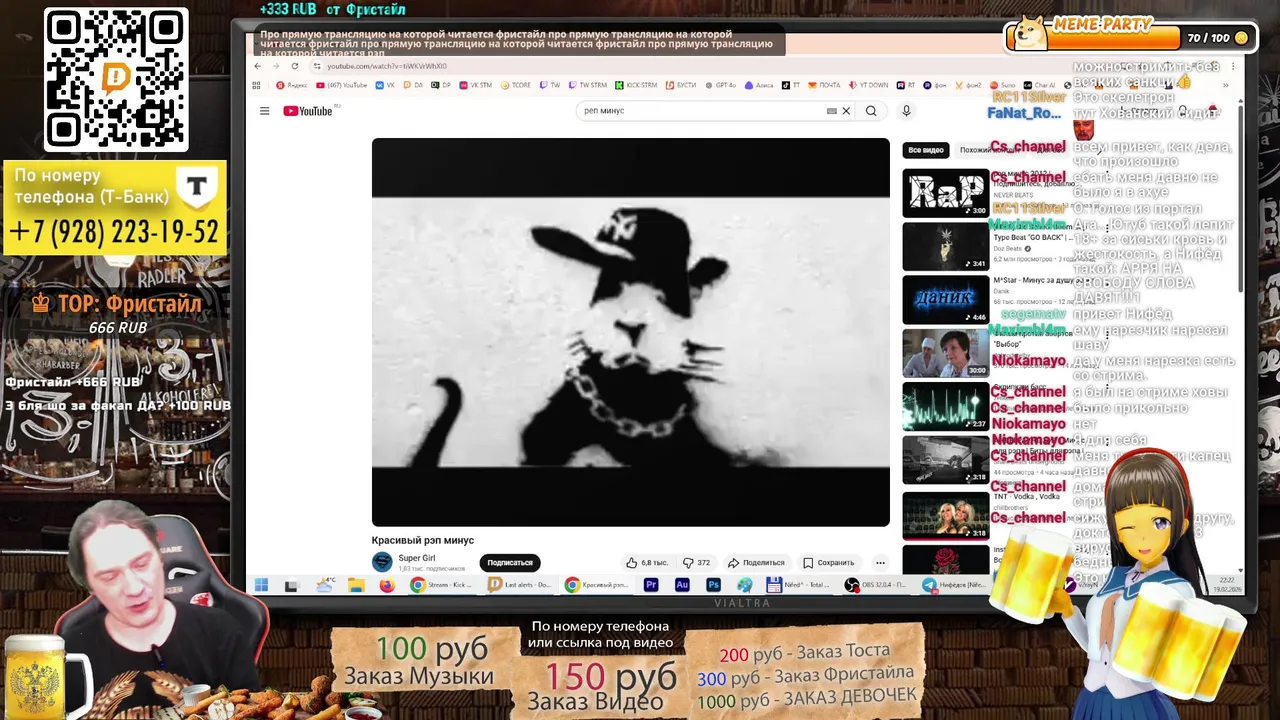Open the Super Girl channel avatar
This screenshot has width=1280, height=720.
[x=382, y=562]
